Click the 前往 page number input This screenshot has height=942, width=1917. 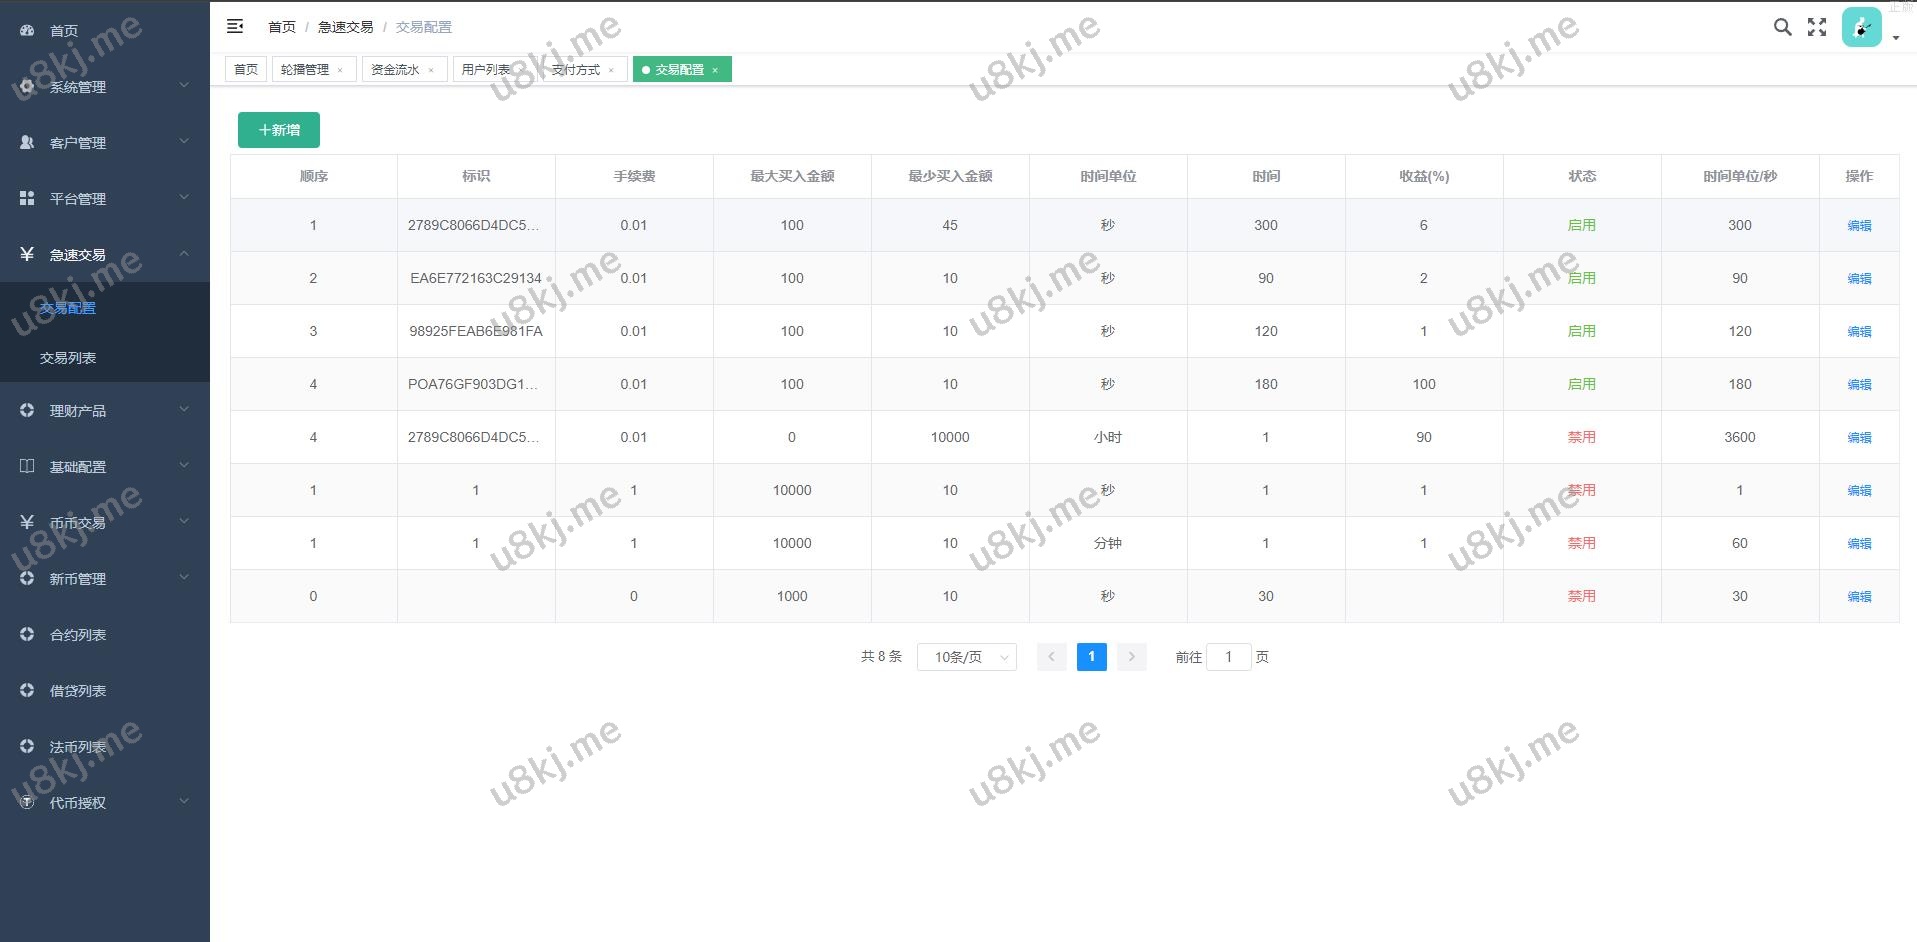tap(1228, 657)
